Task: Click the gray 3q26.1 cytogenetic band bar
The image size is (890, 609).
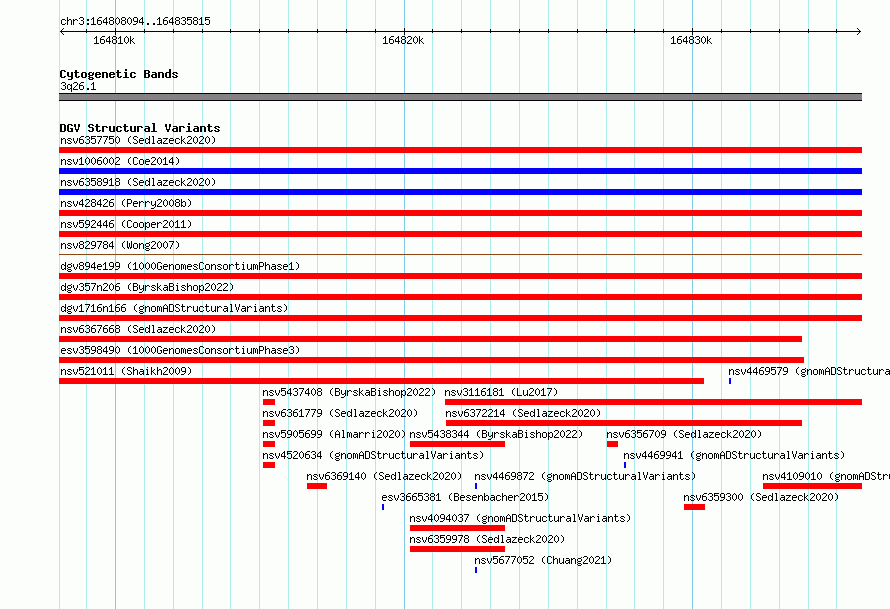Action: (x=460, y=97)
